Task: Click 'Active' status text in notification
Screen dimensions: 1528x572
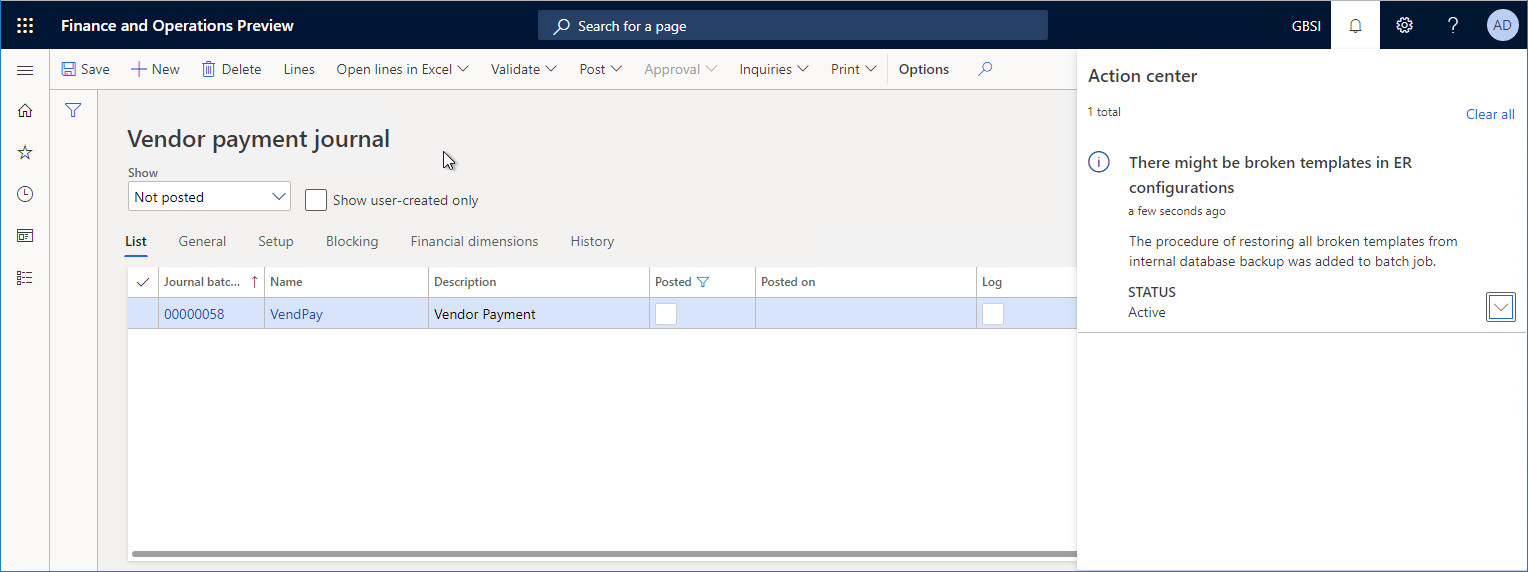Action: pos(1147,312)
